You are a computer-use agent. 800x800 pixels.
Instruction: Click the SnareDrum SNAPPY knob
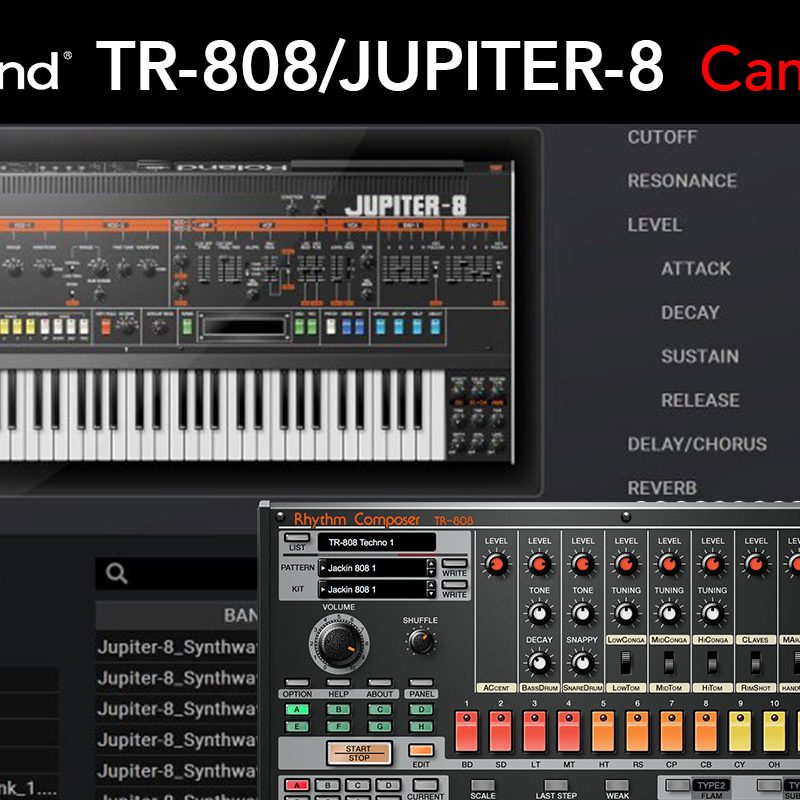583,663
